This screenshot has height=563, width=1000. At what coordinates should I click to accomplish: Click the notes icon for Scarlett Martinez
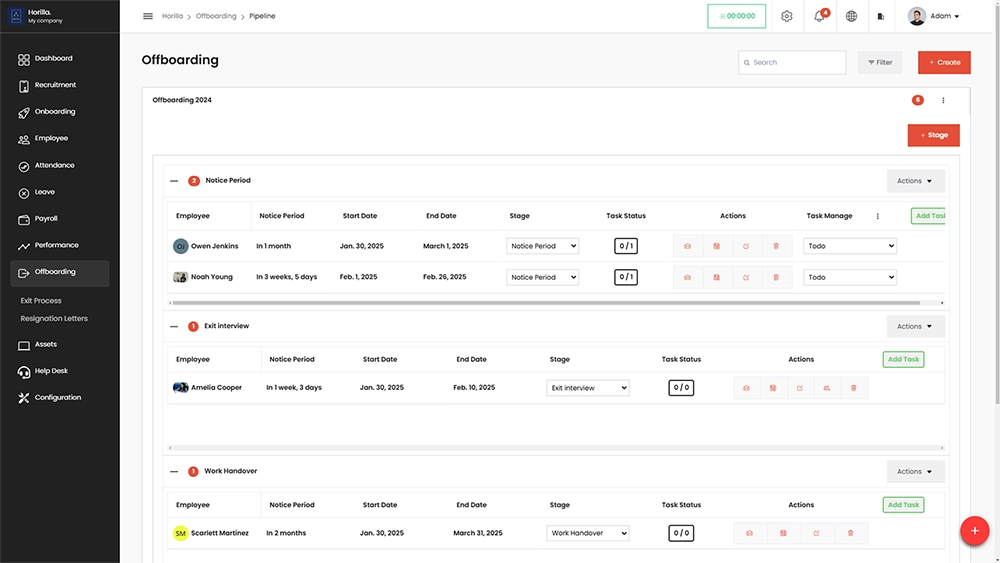[x=783, y=533]
